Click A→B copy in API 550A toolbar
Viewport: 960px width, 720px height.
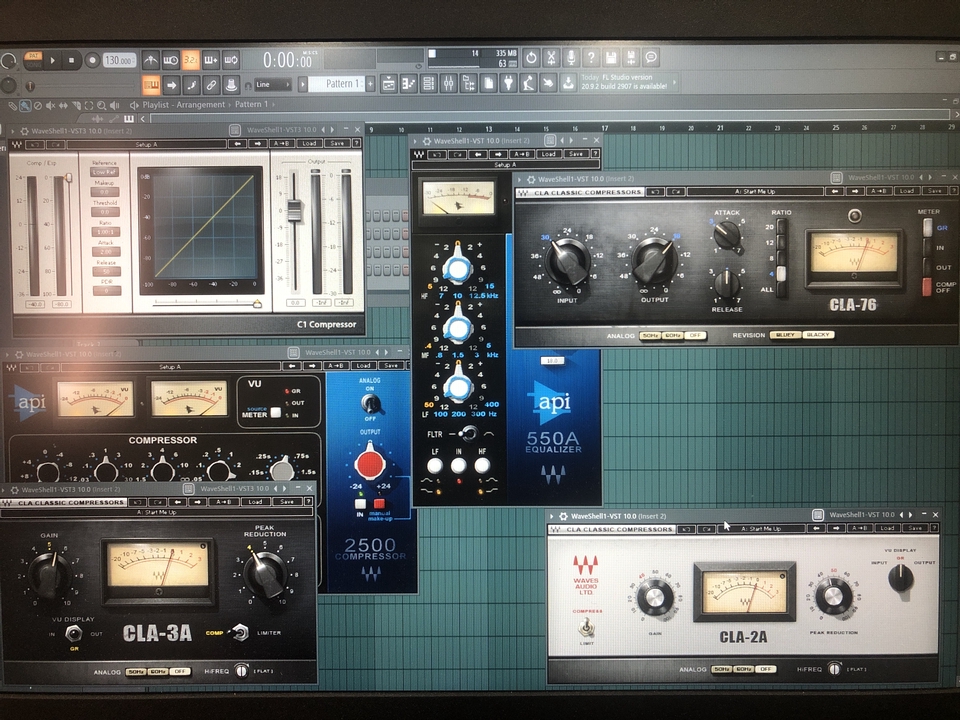[x=522, y=154]
